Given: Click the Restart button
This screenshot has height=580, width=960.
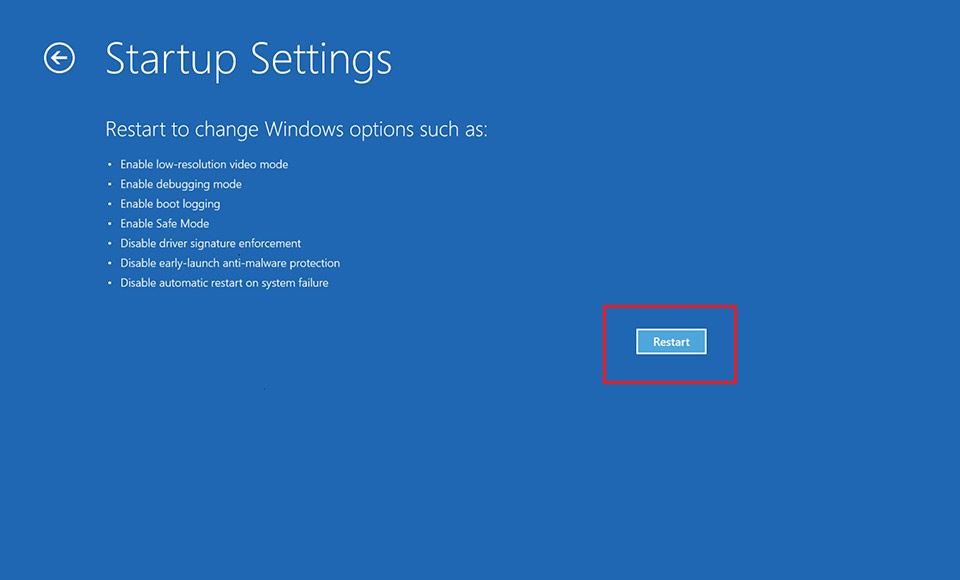Looking at the screenshot, I should coord(671,342).
